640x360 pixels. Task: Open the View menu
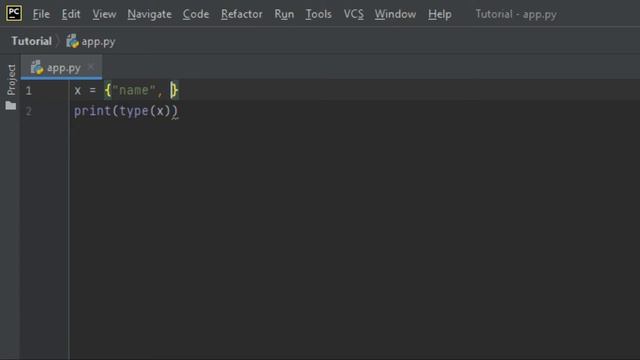104,14
